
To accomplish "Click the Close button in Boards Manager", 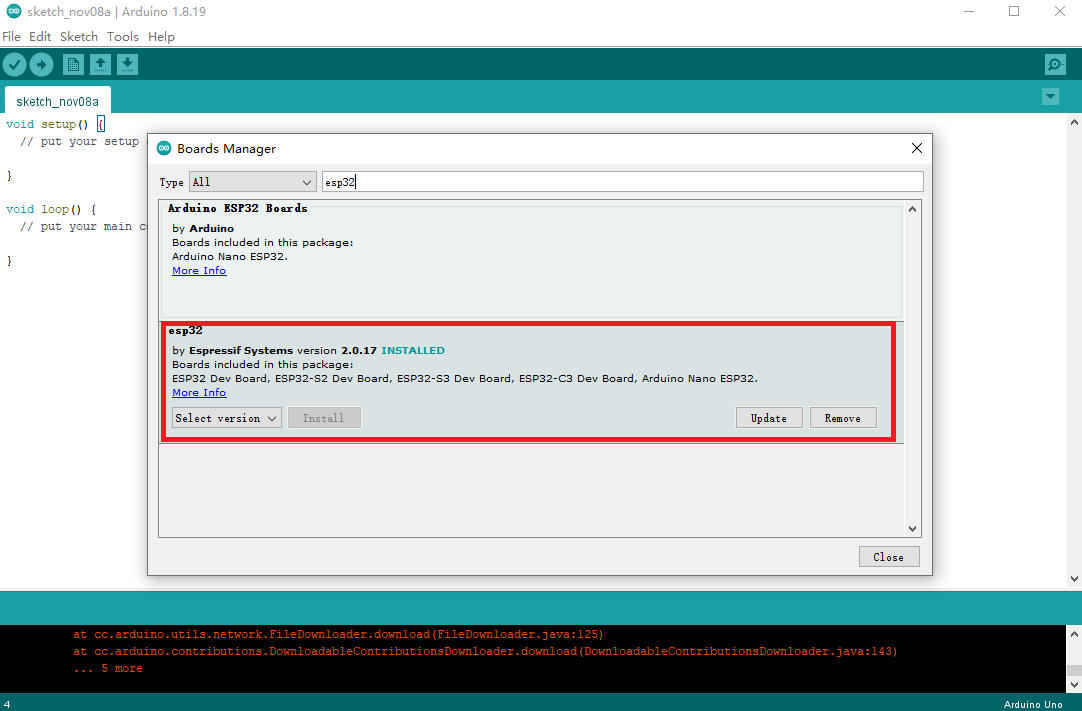I will 889,557.
